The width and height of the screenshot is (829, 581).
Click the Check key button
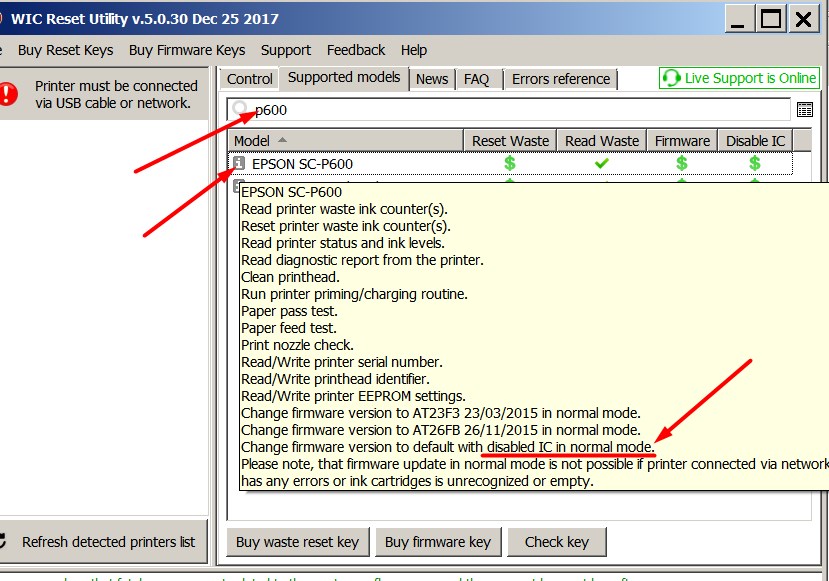[x=556, y=542]
